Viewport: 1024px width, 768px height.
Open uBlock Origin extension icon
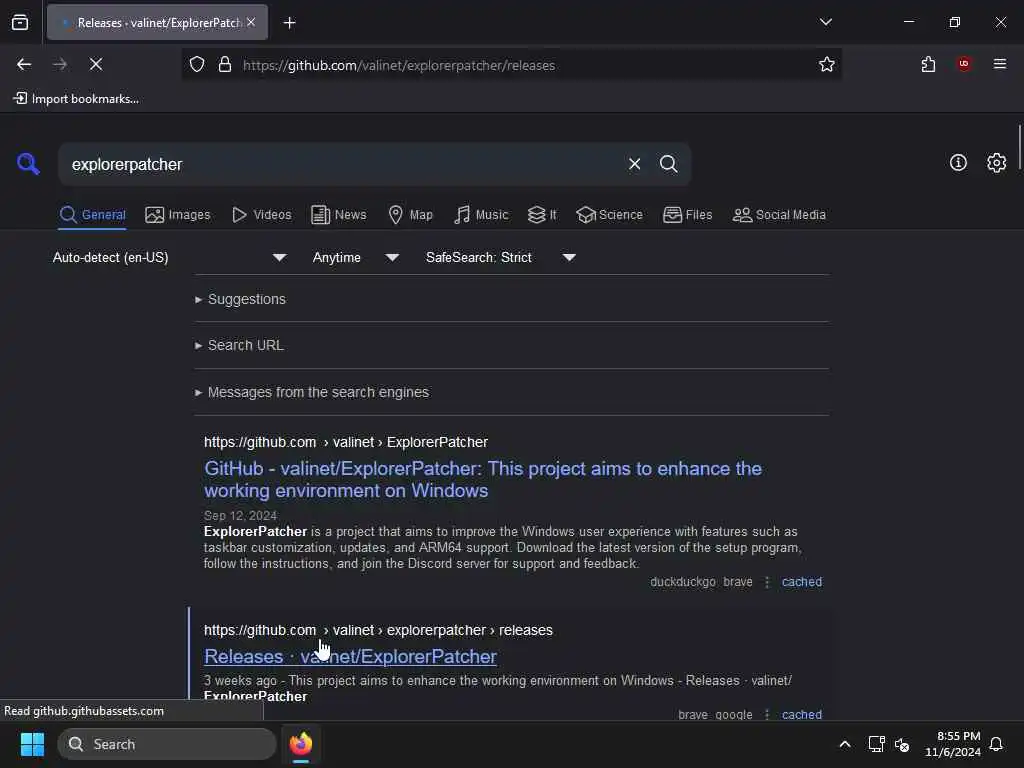[964, 64]
